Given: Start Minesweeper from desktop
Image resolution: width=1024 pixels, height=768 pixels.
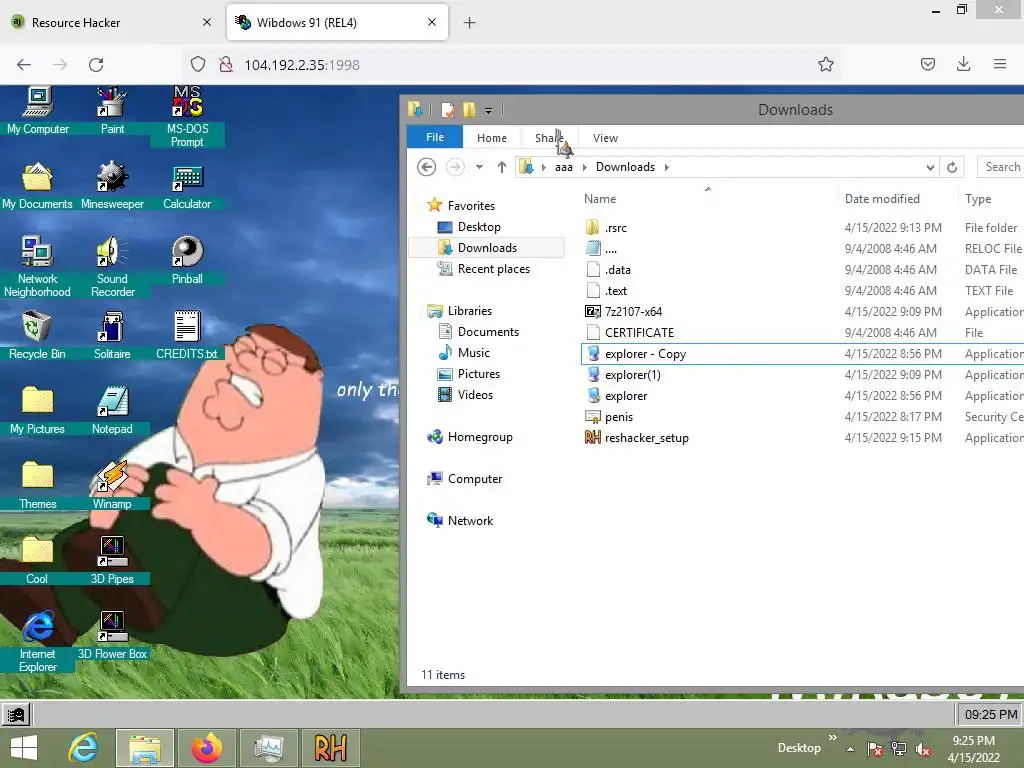Looking at the screenshot, I should tap(112, 185).
